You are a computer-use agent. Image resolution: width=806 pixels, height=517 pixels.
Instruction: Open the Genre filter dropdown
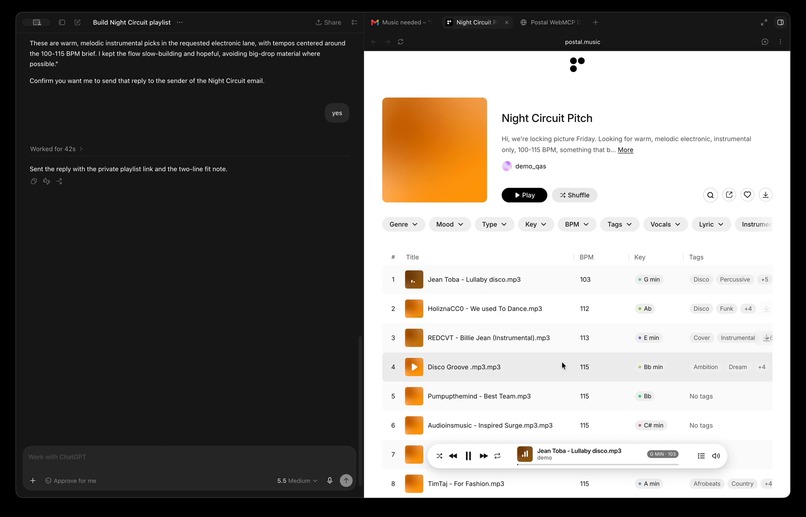coord(403,225)
